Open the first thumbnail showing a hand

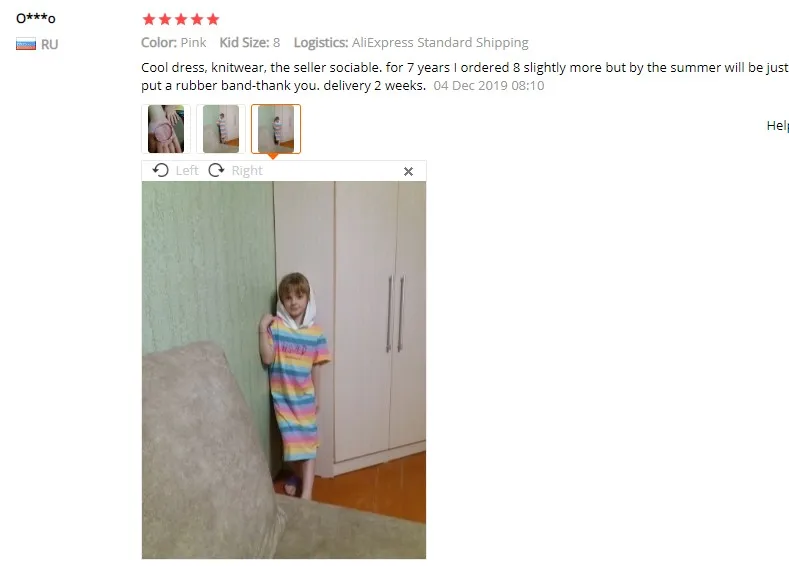pos(166,129)
